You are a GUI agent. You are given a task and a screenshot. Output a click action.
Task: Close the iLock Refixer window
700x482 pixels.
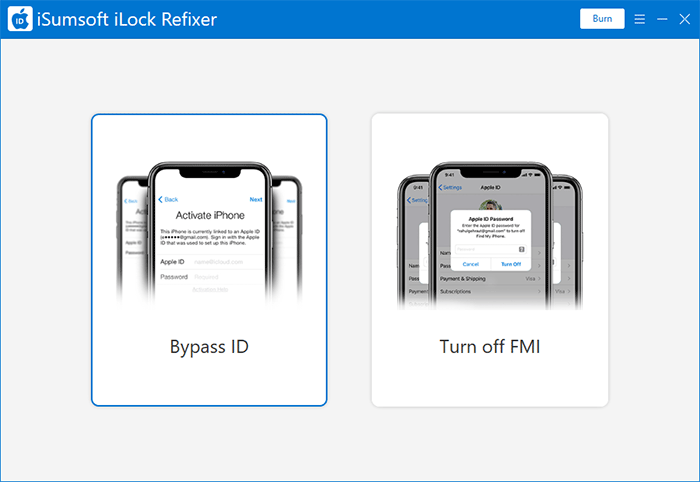coord(684,19)
